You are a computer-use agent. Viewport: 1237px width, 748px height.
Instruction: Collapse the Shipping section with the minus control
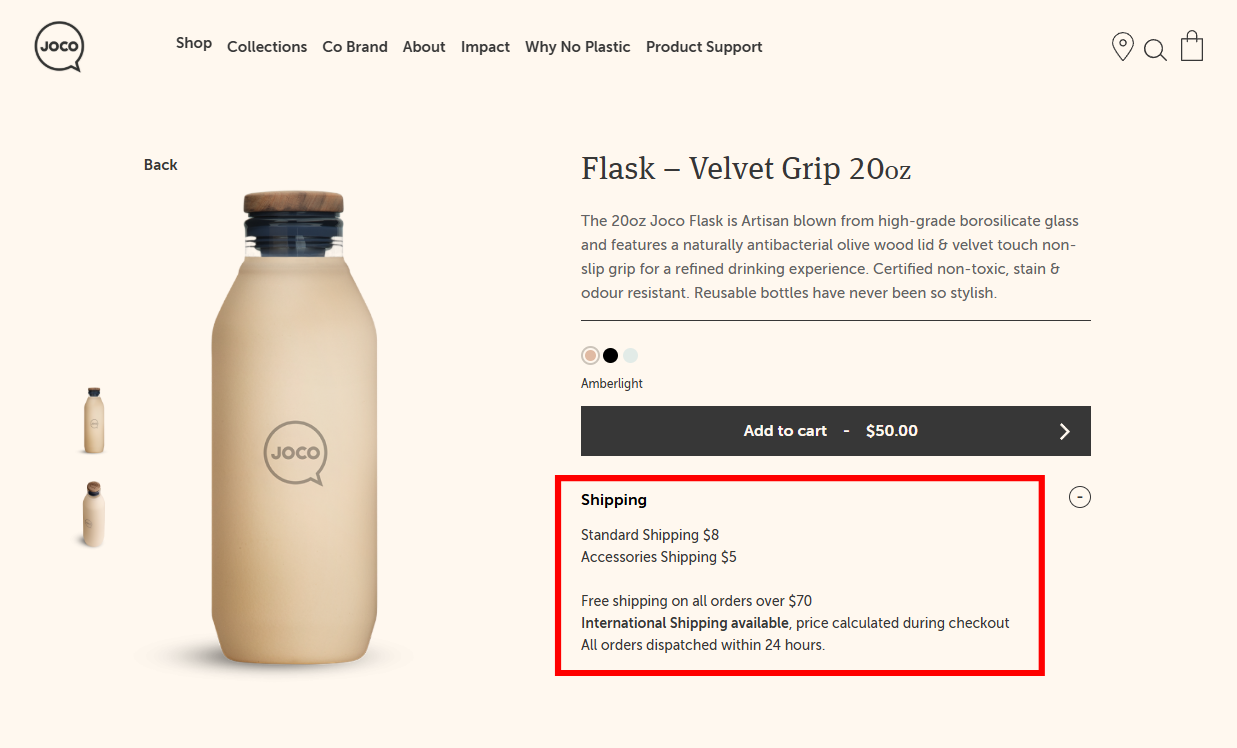(1079, 496)
